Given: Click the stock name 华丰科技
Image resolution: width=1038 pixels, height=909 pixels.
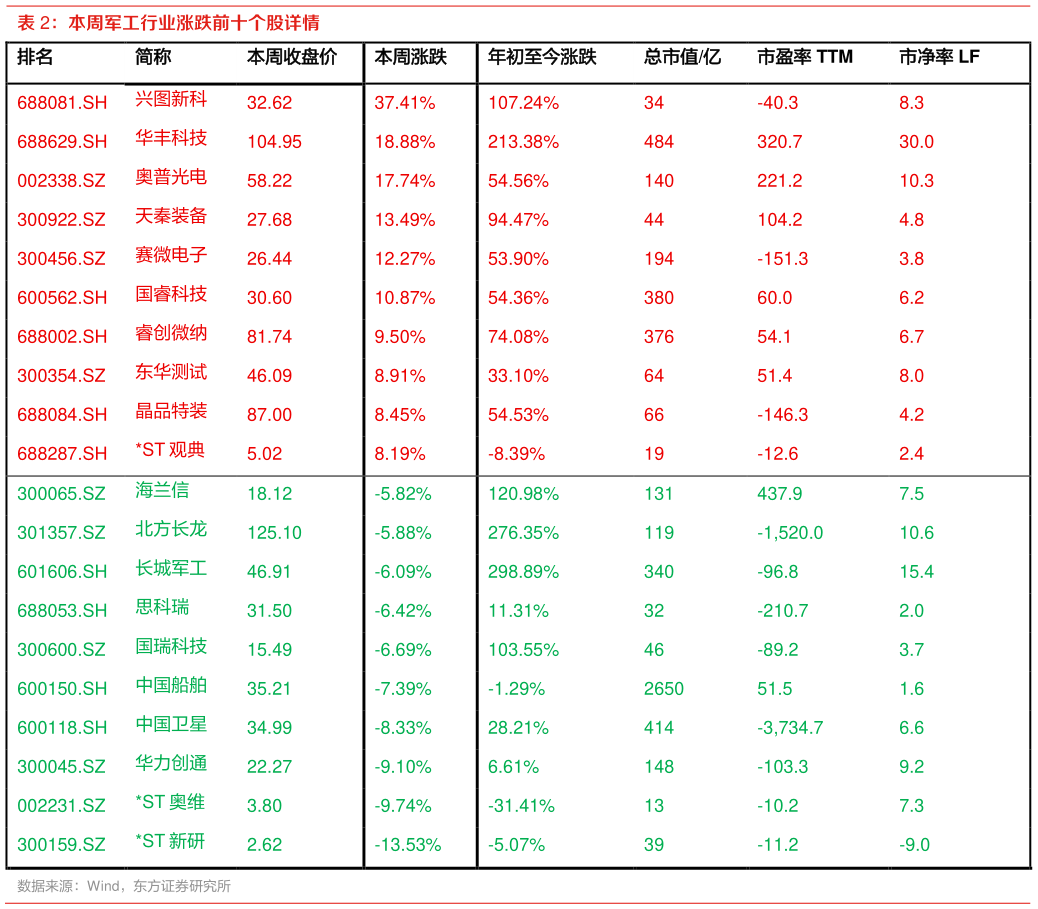Looking at the screenshot, I should click(171, 138).
